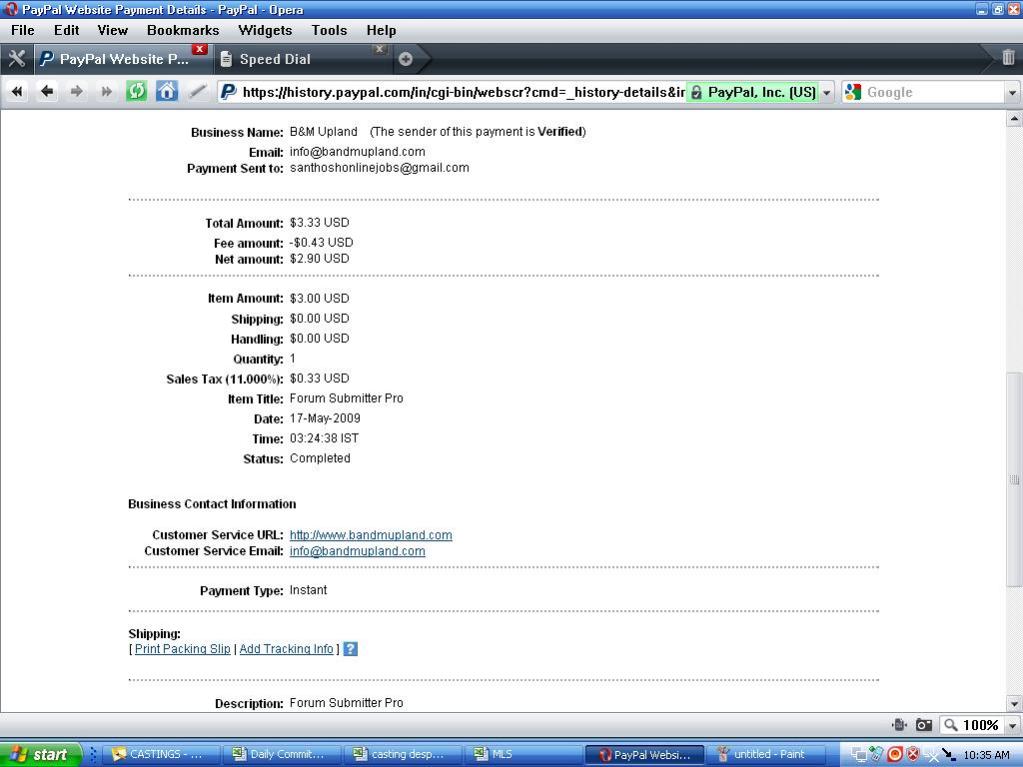1023x767 pixels.
Task: Close the Speed Dial tab
Action: point(380,50)
